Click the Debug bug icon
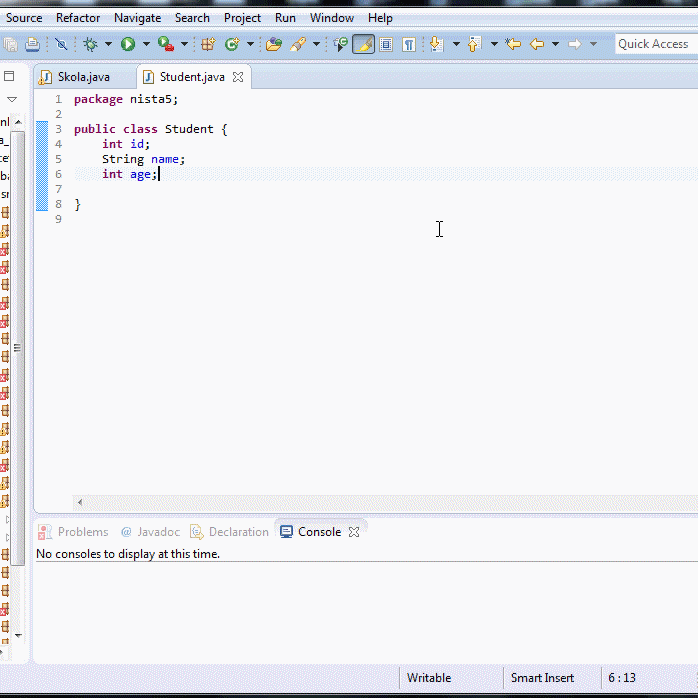698x698 pixels. click(91, 44)
